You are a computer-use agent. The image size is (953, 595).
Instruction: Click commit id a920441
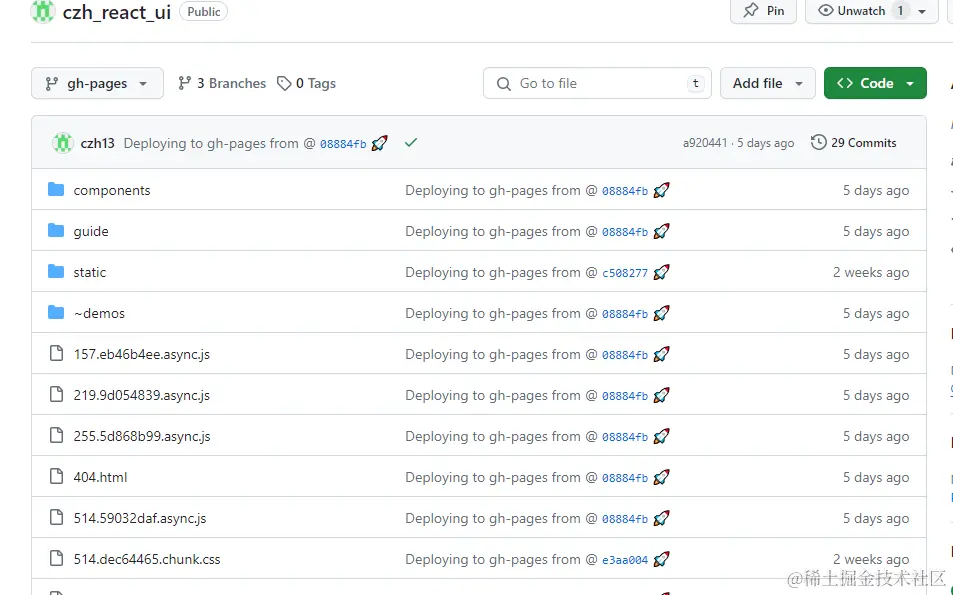point(705,143)
